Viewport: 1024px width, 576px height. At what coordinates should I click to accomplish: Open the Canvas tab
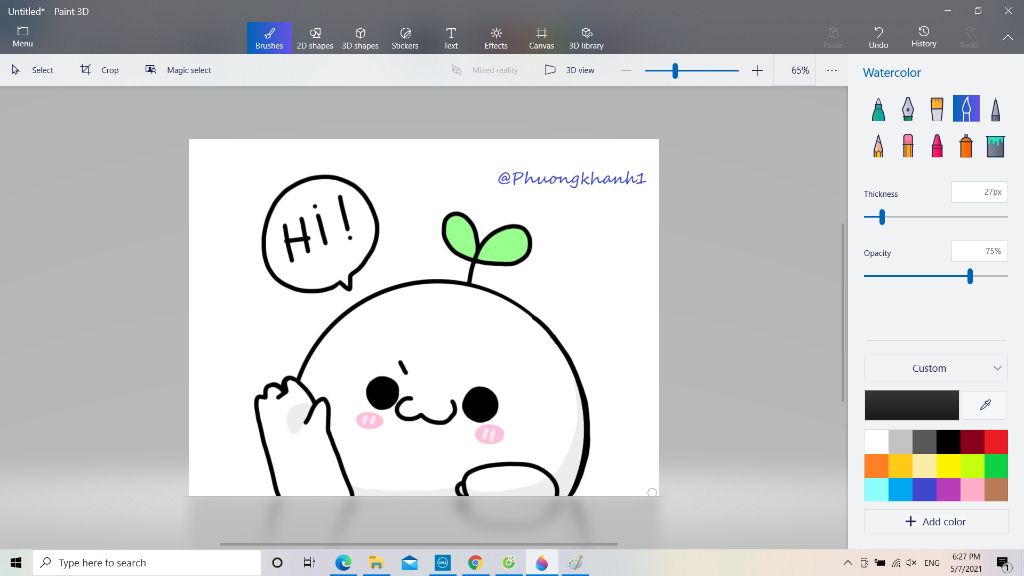coord(541,37)
